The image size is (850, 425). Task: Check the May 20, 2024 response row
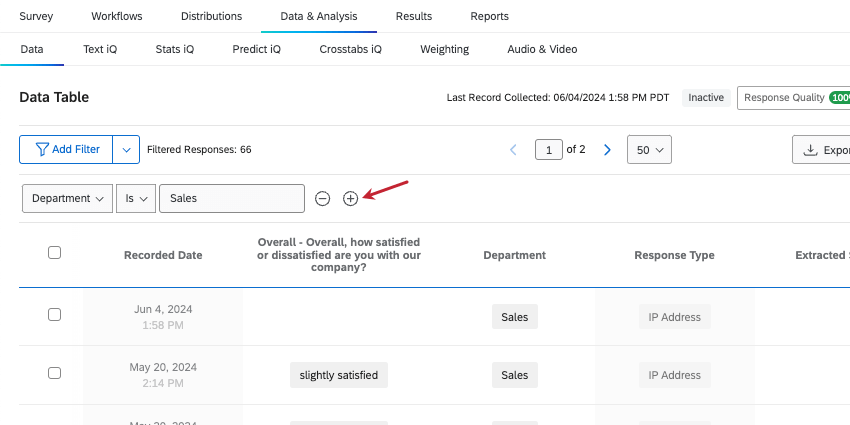tap(54, 373)
